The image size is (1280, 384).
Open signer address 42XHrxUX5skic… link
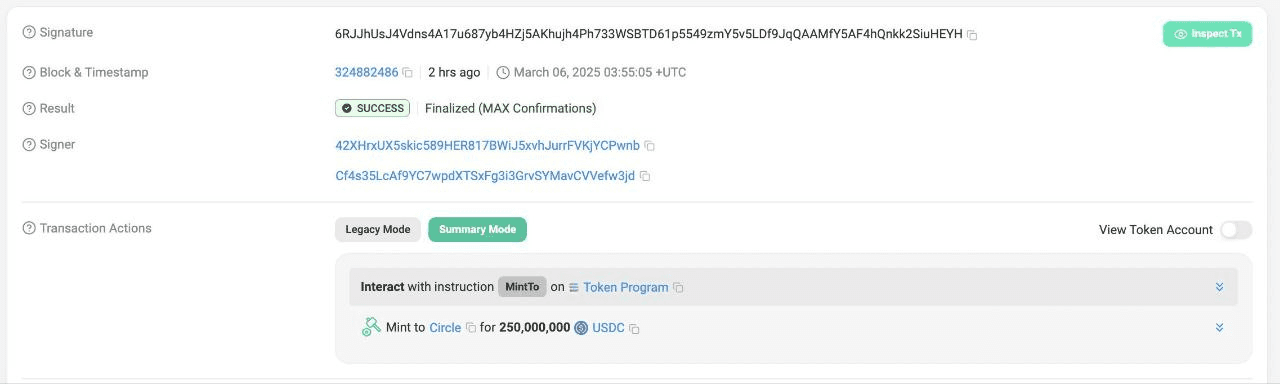click(487, 146)
